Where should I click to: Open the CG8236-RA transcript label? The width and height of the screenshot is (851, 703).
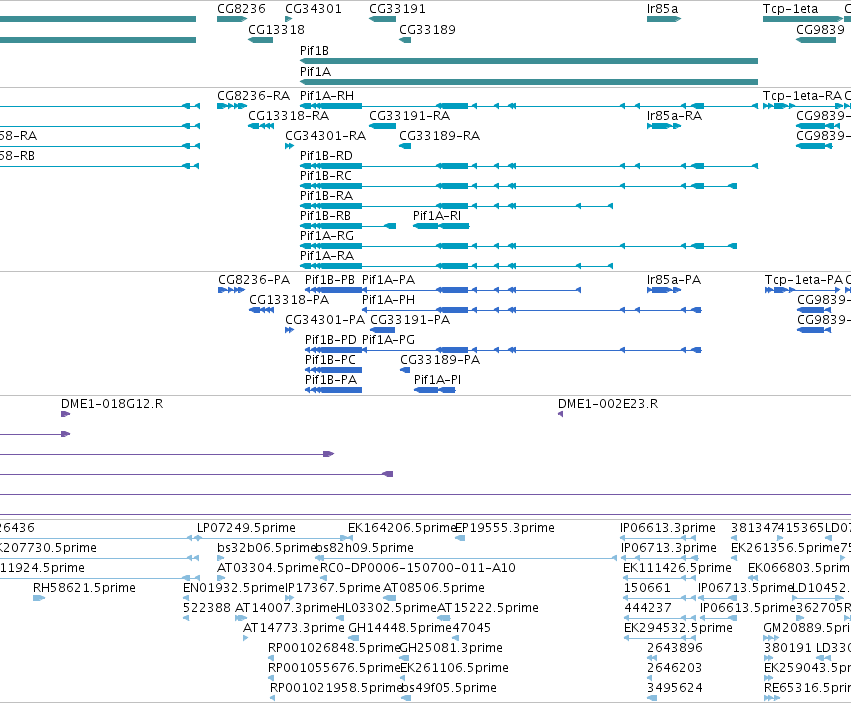point(253,96)
